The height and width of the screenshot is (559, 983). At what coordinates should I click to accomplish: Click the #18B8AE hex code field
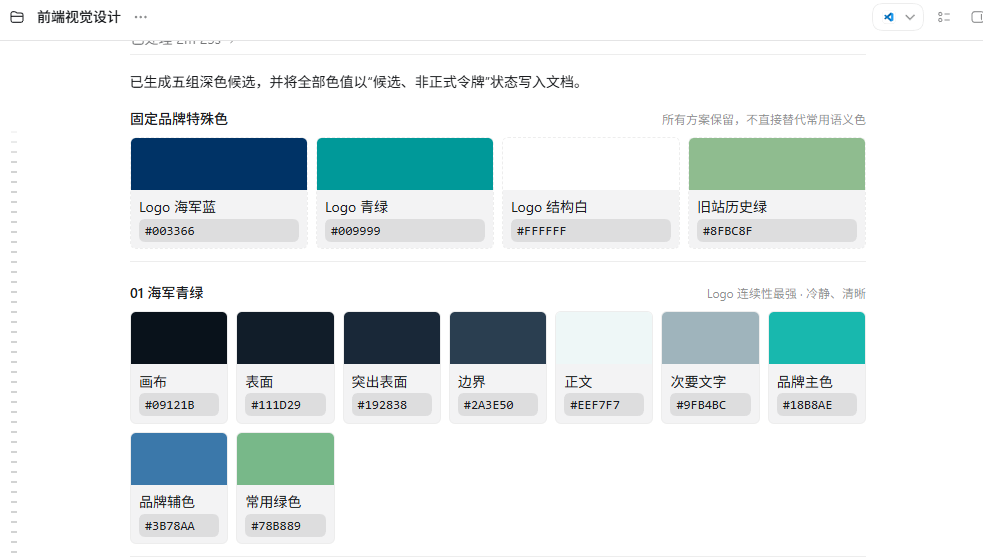click(x=817, y=405)
